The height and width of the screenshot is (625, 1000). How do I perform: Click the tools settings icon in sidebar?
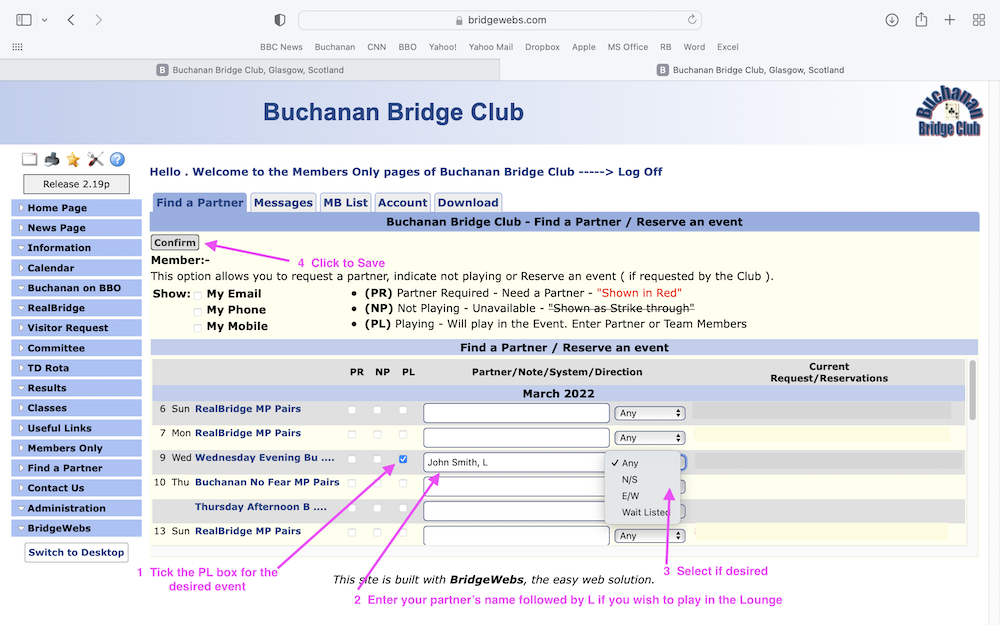point(96,160)
